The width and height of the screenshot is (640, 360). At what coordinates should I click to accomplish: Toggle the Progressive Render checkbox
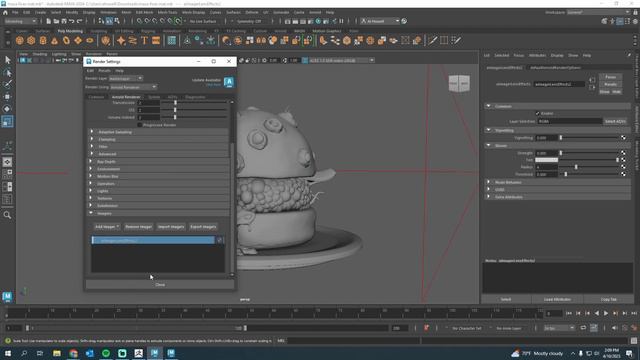(x=140, y=125)
